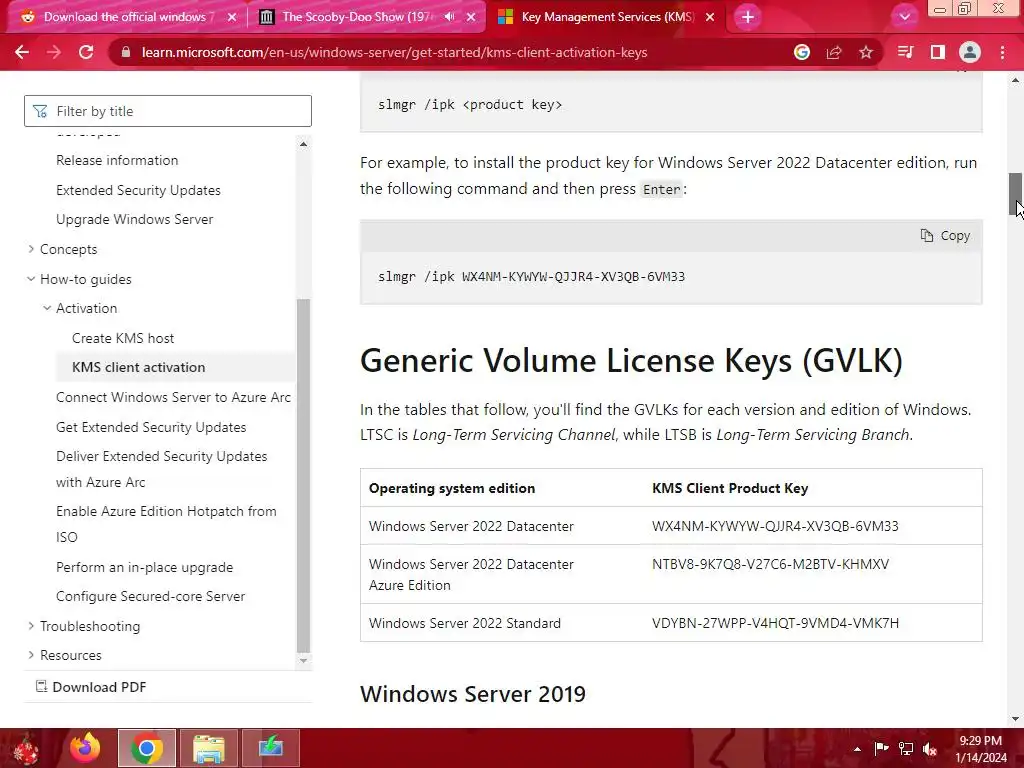This screenshot has height=768, width=1024.
Task: Open Deliver Extended Security Updates with Azure Arc
Action: point(161,469)
